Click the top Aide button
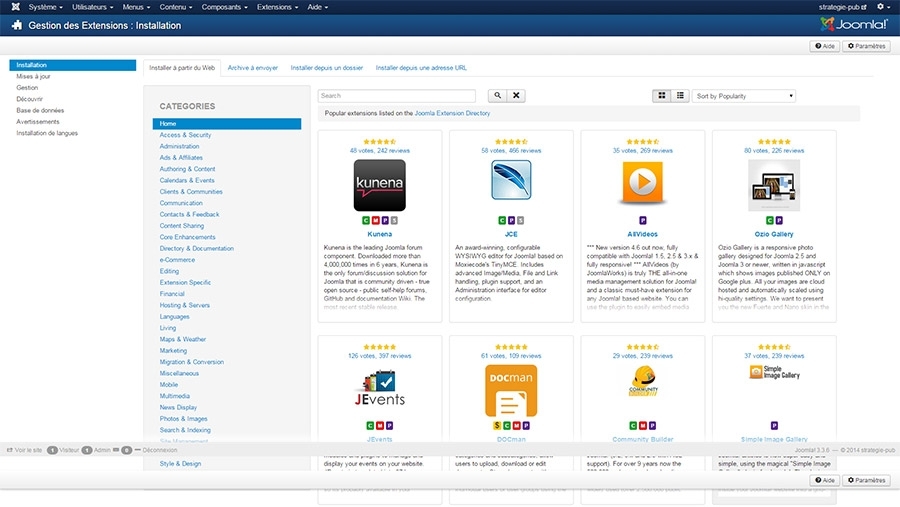The image size is (900, 507). [825, 46]
